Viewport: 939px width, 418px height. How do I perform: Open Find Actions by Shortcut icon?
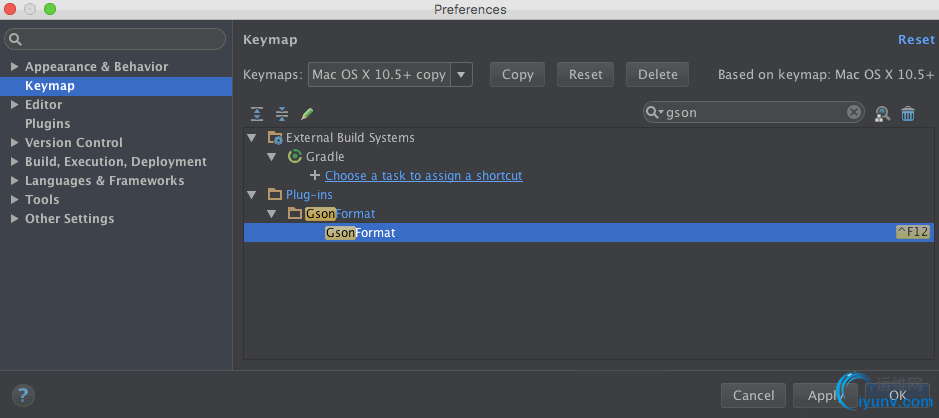882,114
